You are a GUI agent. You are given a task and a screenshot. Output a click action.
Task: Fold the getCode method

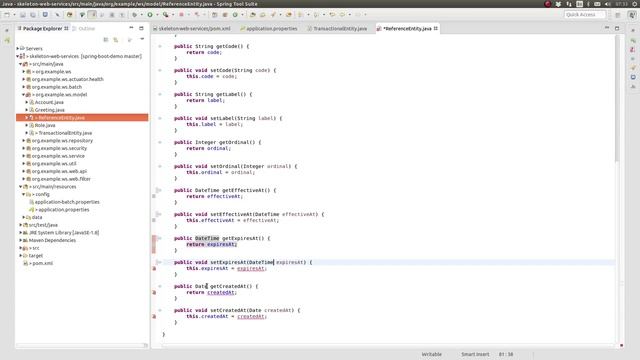[x=160, y=46]
